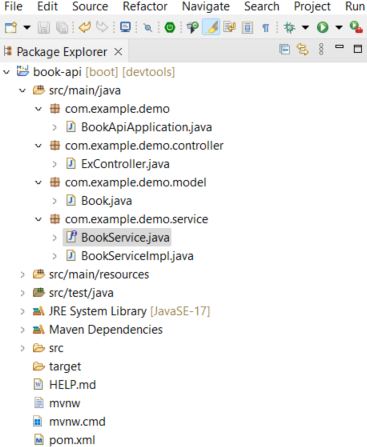Collapse the com.example.demo.service package
The image size is (367, 447).
(x=39, y=219)
